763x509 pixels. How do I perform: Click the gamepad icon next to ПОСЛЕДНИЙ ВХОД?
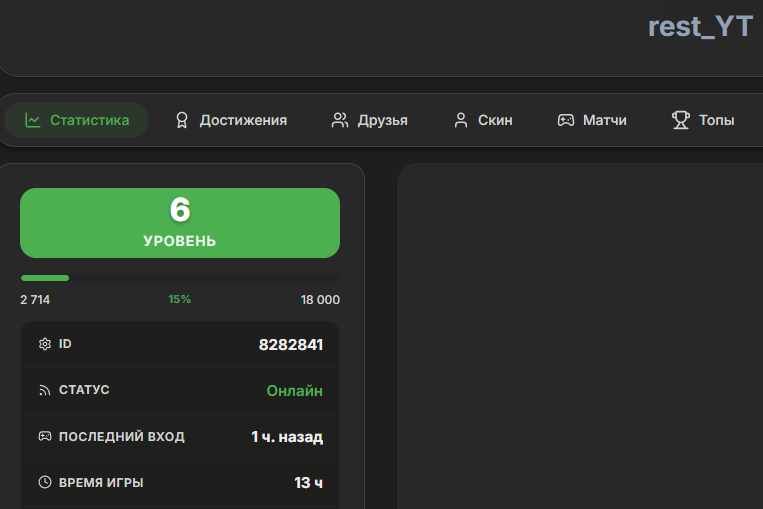click(45, 436)
